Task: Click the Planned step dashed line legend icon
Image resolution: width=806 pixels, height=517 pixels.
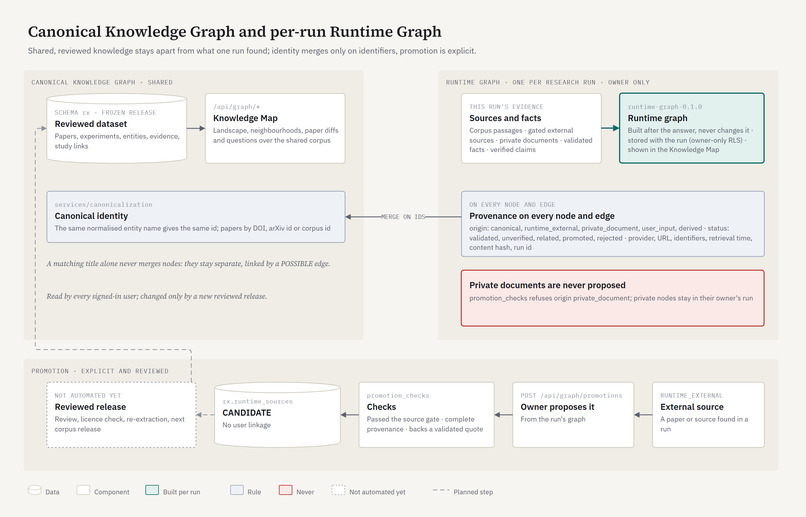Action: 441,490
